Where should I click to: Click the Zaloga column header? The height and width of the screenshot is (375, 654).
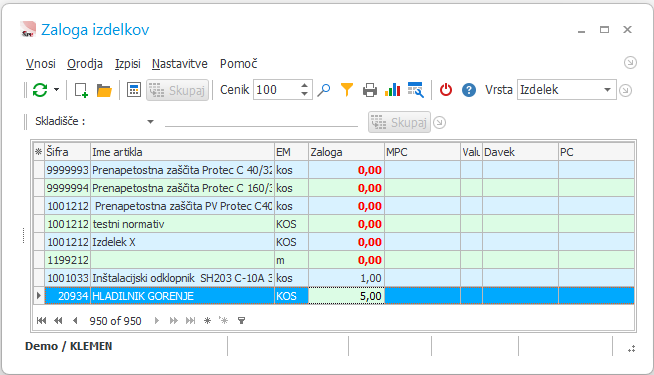(x=347, y=152)
